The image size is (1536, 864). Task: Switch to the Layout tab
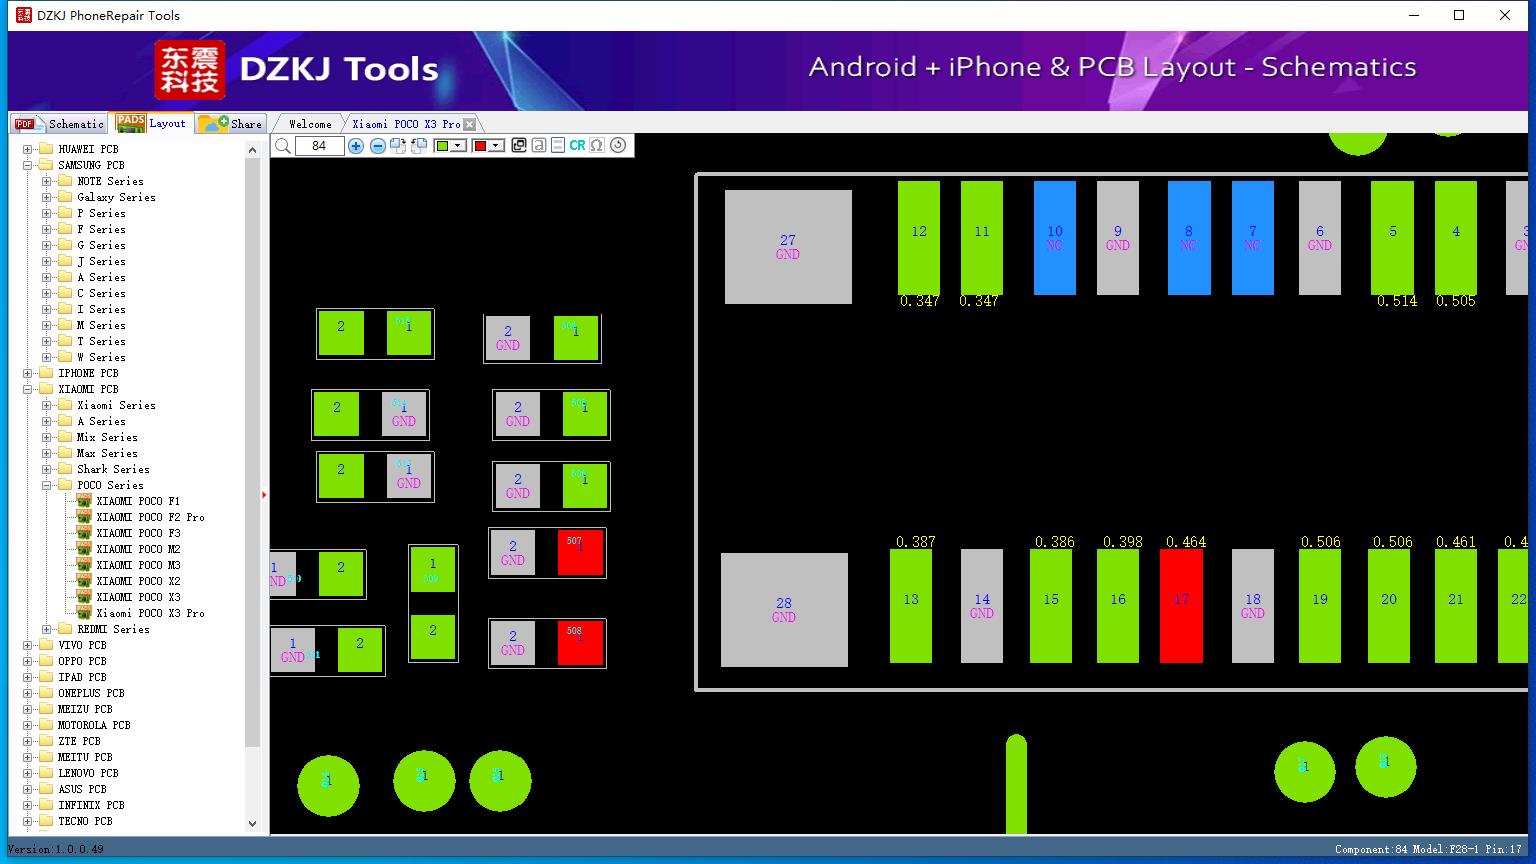151,123
